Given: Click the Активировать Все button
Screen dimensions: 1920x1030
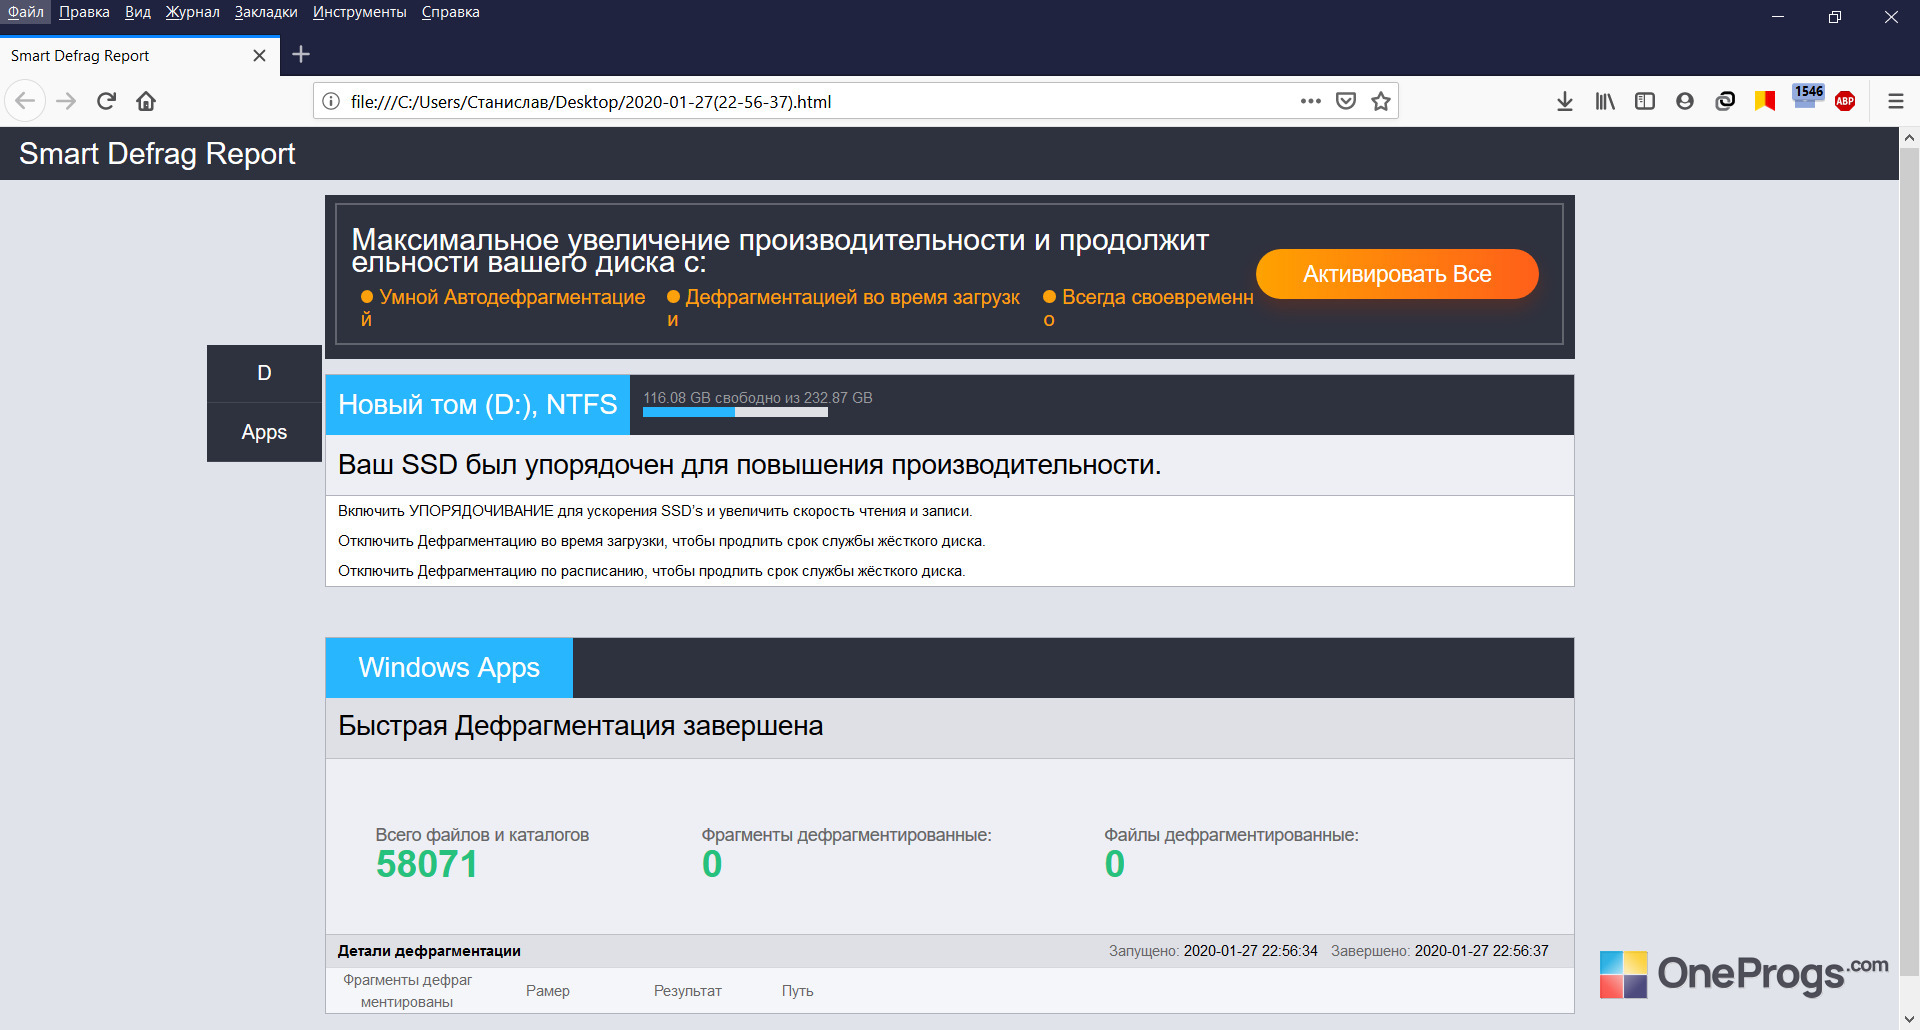Looking at the screenshot, I should pos(1397,274).
